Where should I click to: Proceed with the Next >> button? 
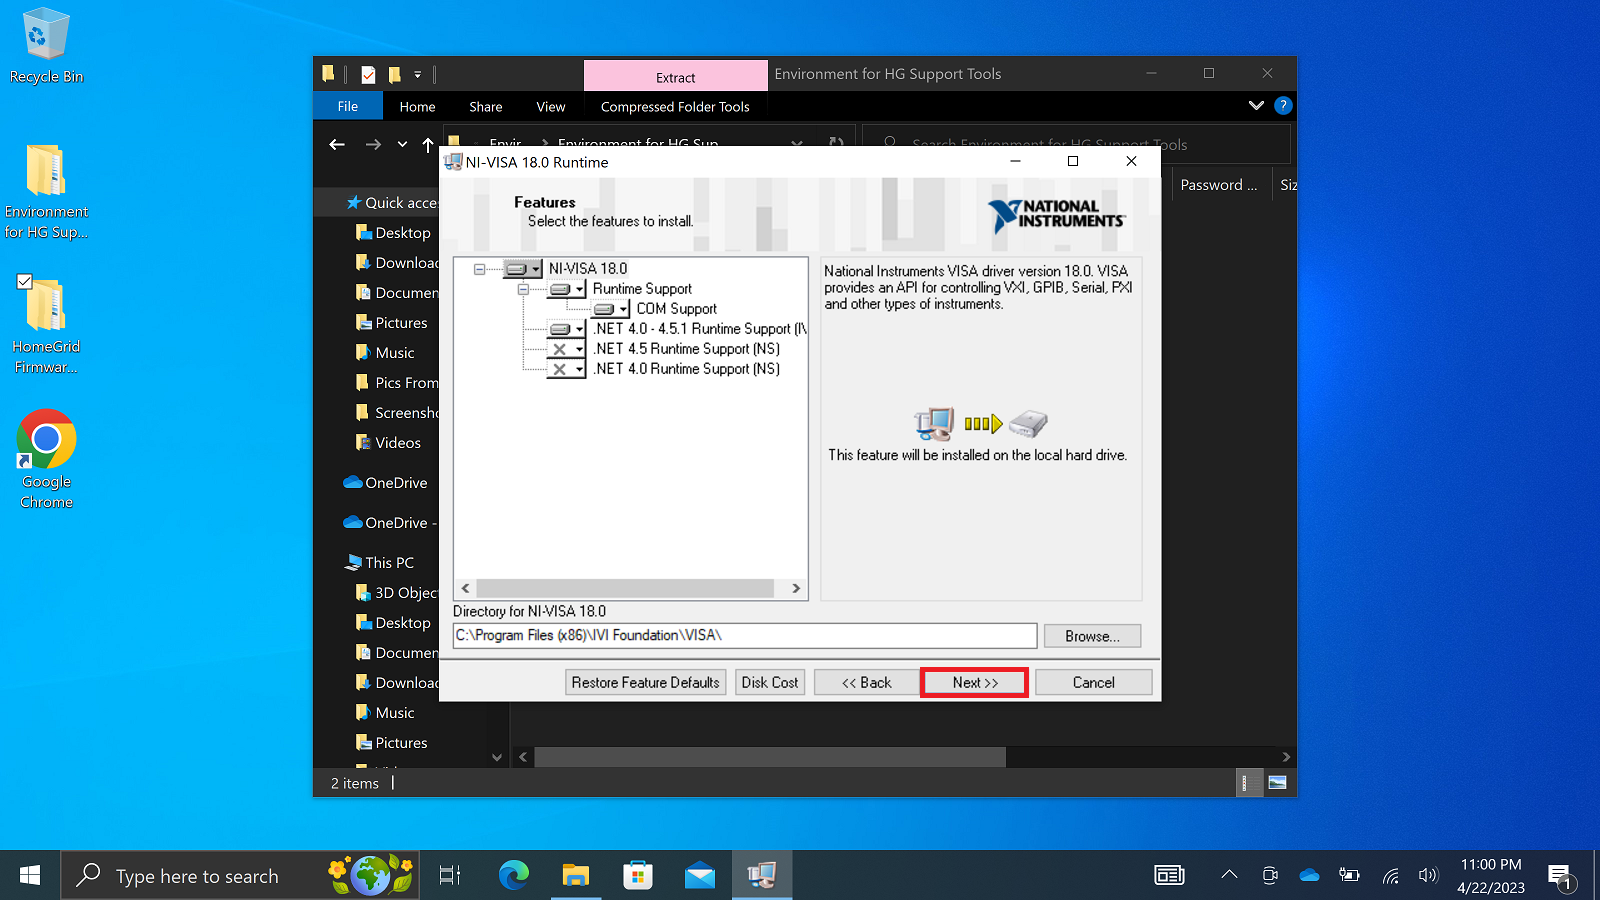(975, 683)
